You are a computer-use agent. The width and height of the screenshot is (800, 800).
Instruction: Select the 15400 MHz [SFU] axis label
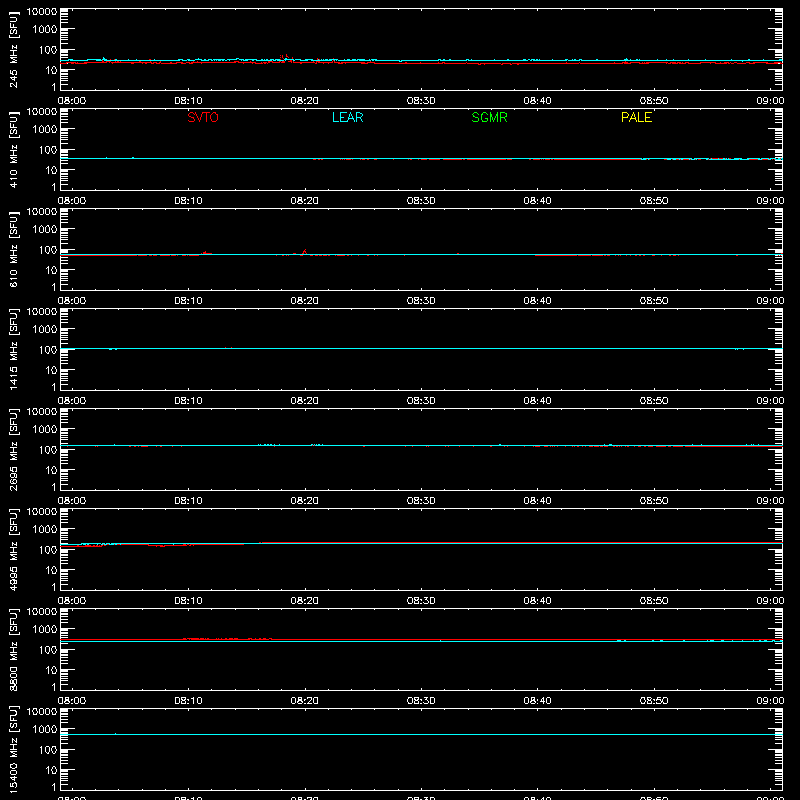point(13,749)
